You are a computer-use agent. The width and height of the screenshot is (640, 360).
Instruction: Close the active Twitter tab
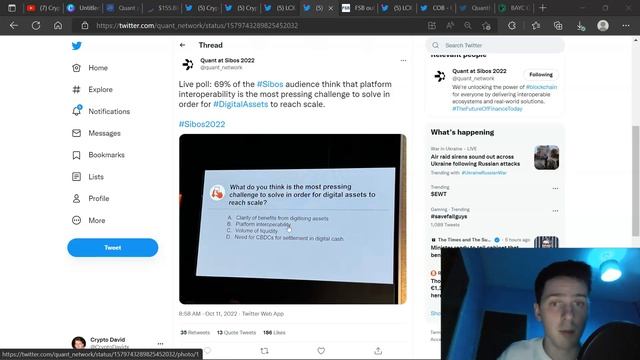[331, 8]
